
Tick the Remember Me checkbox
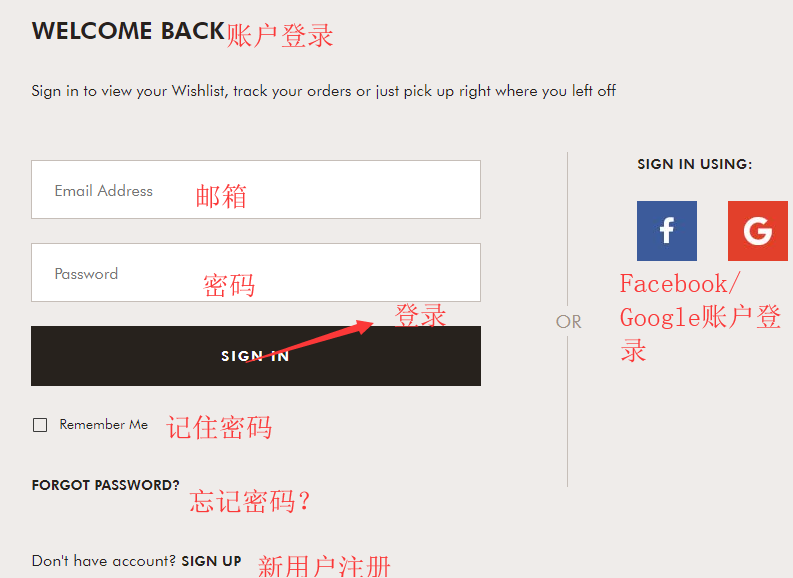pos(40,425)
